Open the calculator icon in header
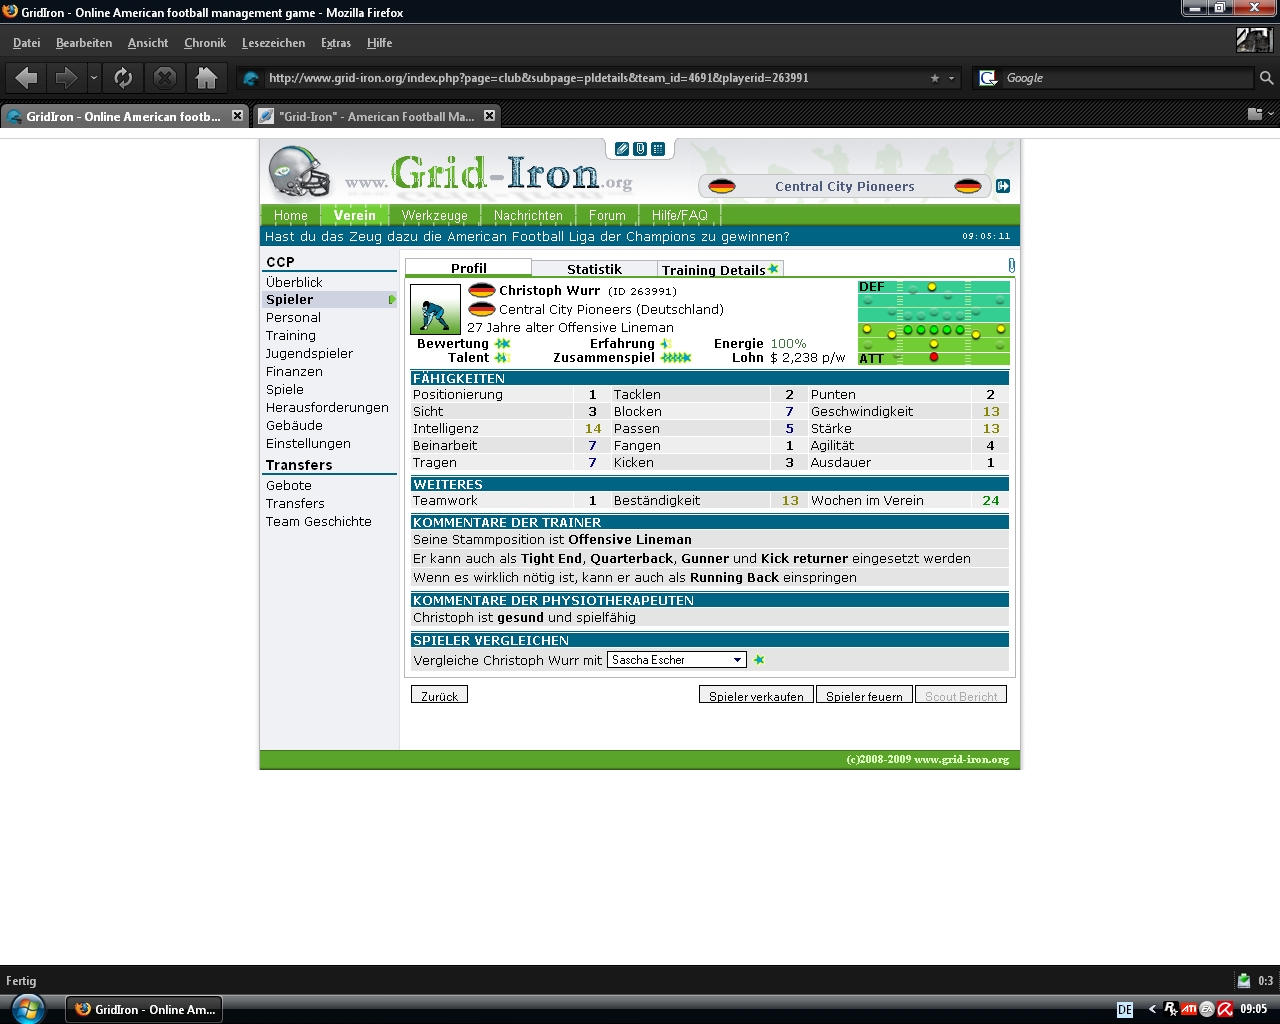Viewport: 1280px width, 1024px height. click(658, 149)
